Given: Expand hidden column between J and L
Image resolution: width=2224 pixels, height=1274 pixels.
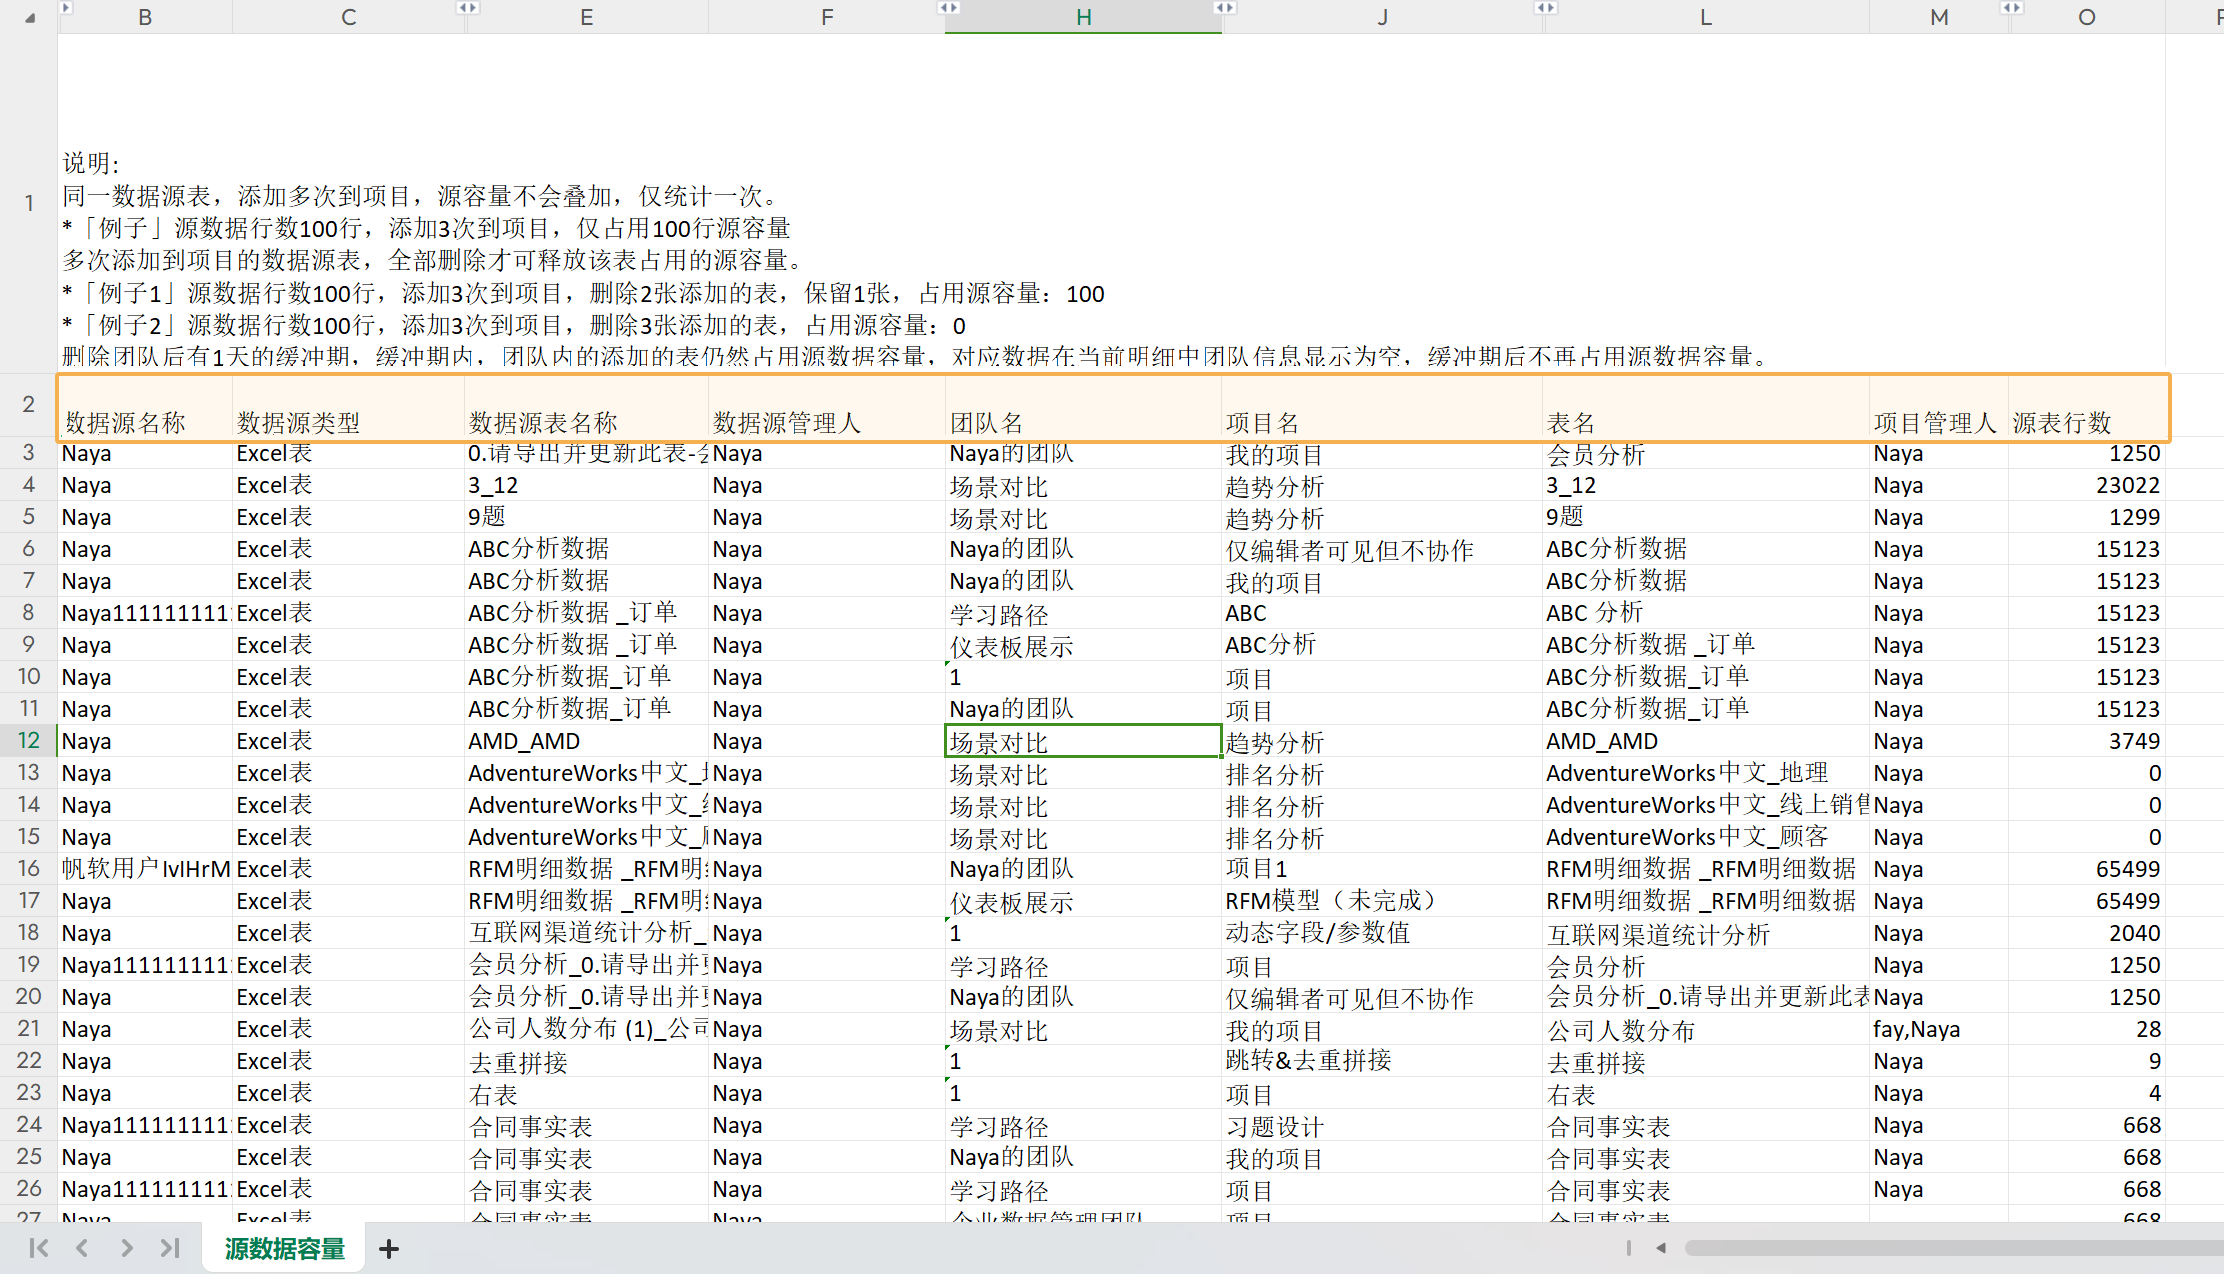Looking at the screenshot, I should [x=1545, y=8].
